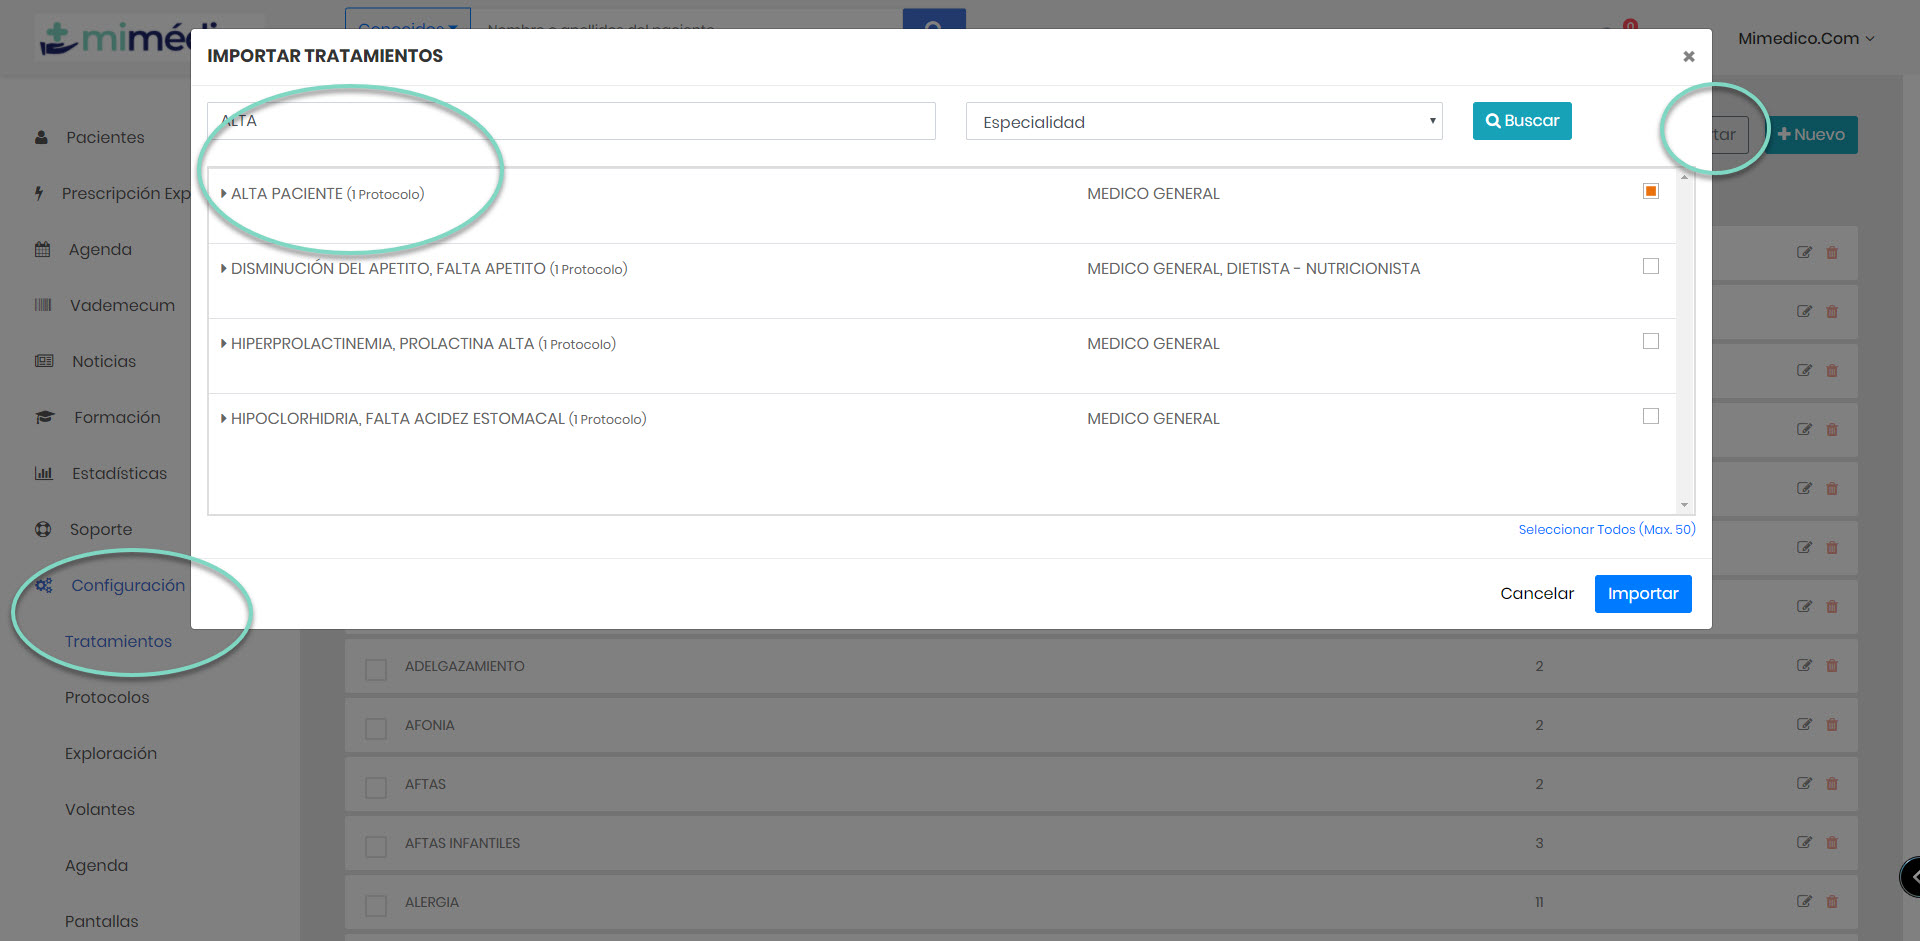The width and height of the screenshot is (1920, 941).
Task: Uncheck the ALTA PACIENTE checkbox
Action: pos(1651,191)
